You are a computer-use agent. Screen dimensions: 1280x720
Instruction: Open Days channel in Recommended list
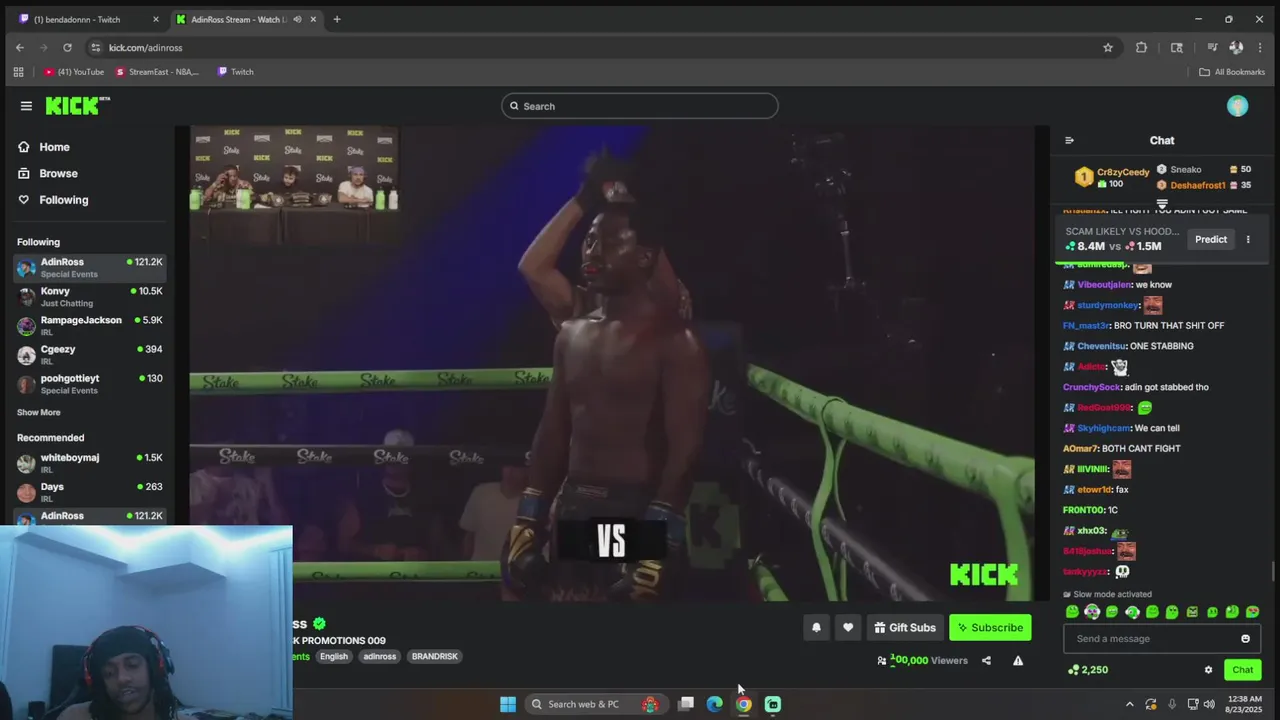click(x=90, y=492)
